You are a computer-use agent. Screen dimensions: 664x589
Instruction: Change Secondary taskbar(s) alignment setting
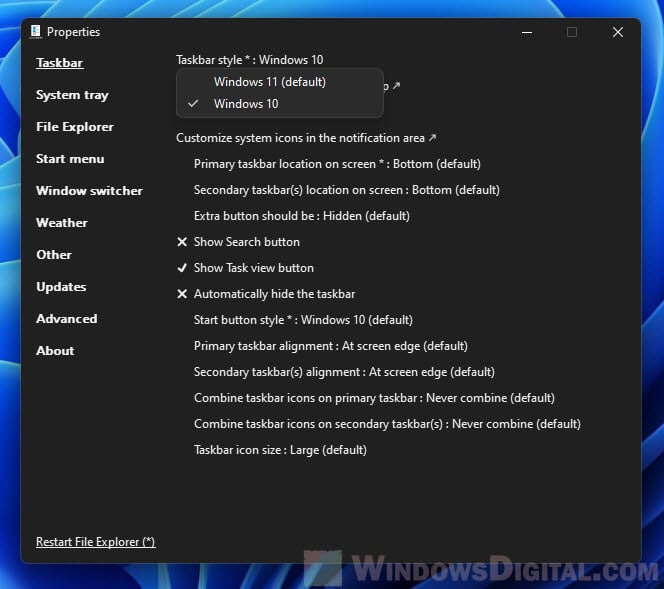click(x=344, y=372)
